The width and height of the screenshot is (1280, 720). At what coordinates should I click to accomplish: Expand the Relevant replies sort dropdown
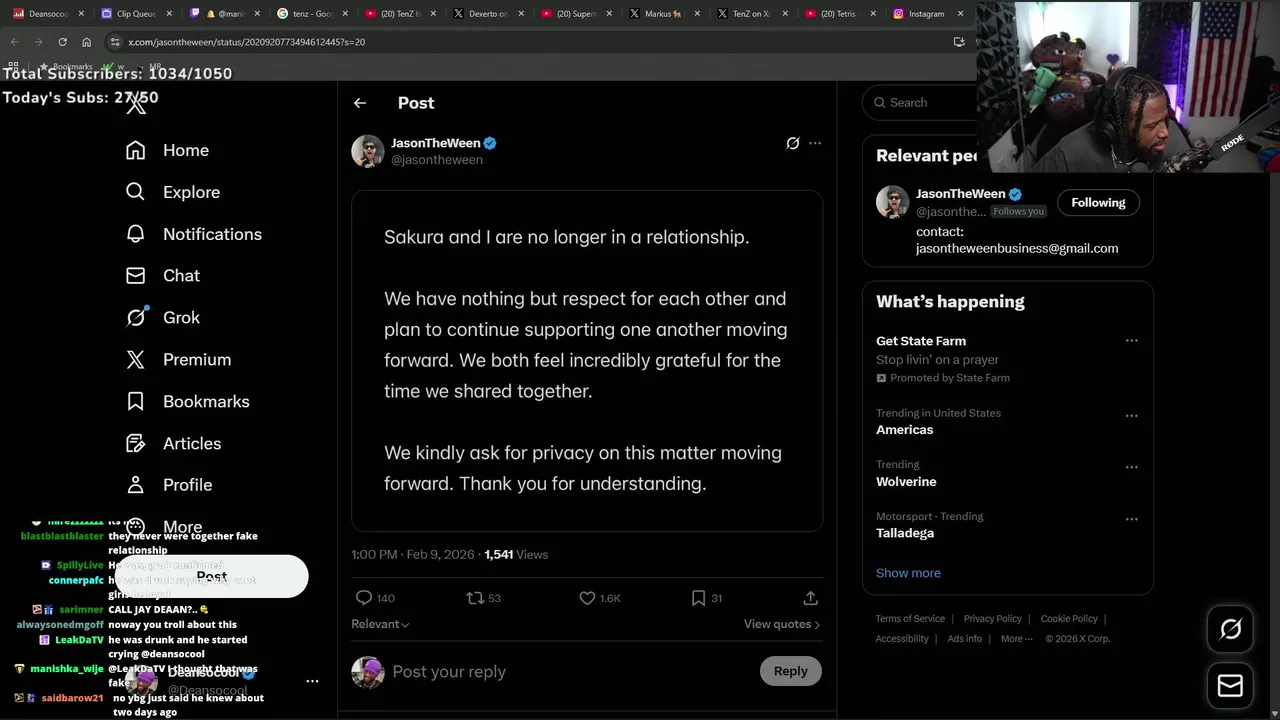[380, 624]
